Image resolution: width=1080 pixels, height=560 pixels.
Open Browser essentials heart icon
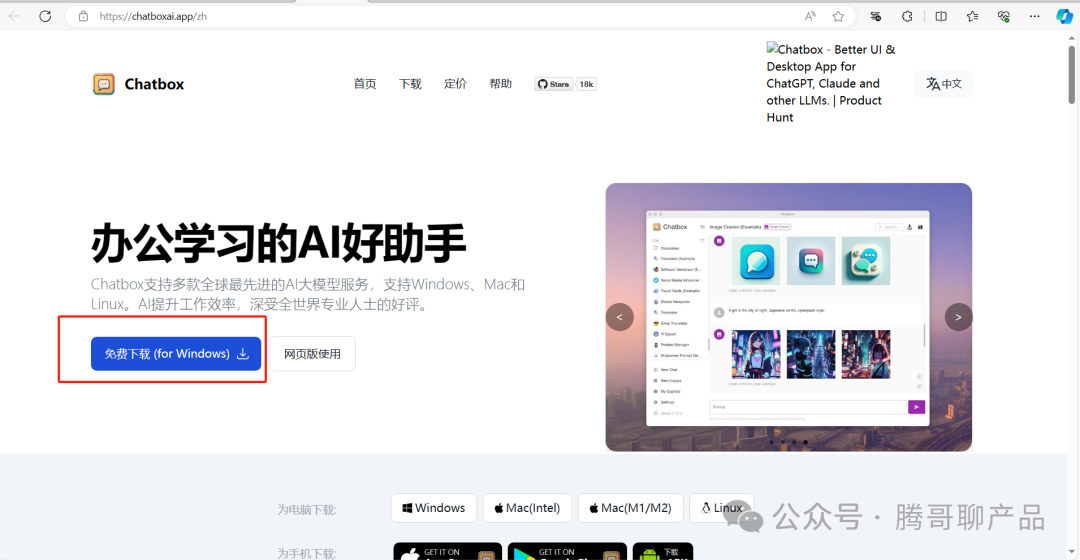pyautogui.click(x=1004, y=16)
